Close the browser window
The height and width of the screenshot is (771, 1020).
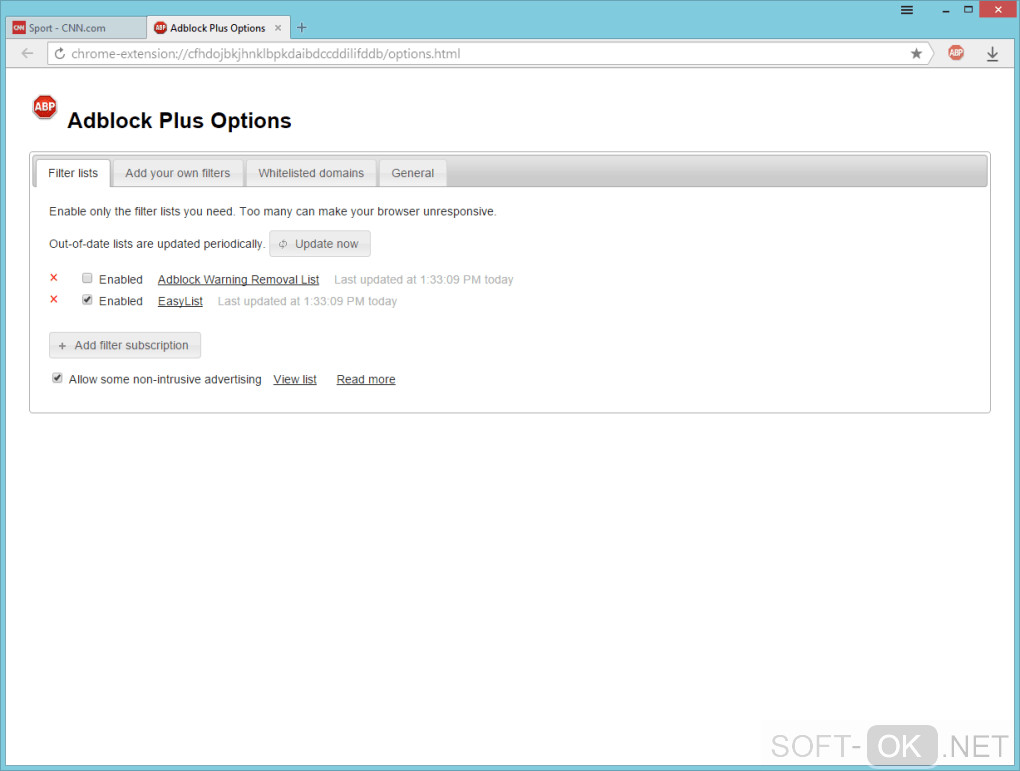(x=998, y=10)
